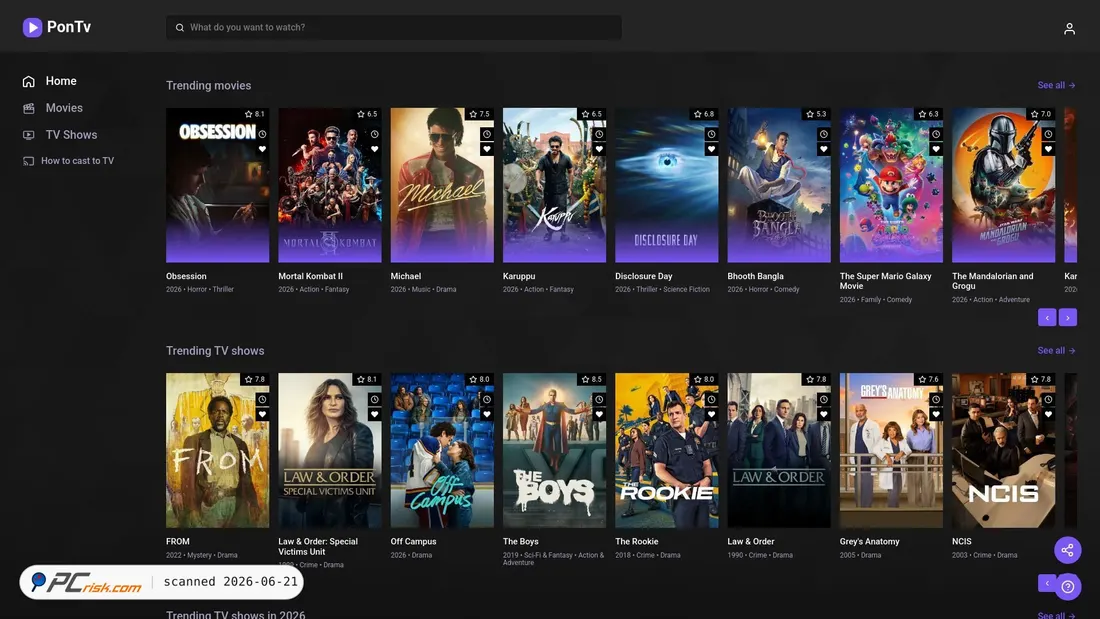
Task: Favorite Karuppu with heart icon
Action: pos(599,149)
